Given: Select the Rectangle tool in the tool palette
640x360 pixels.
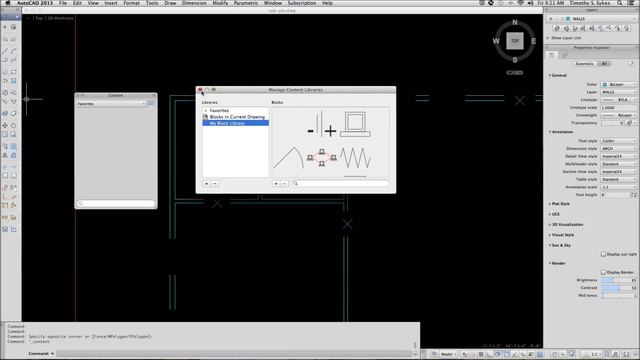Looking at the screenshot, I should click(x=13, y=72).
